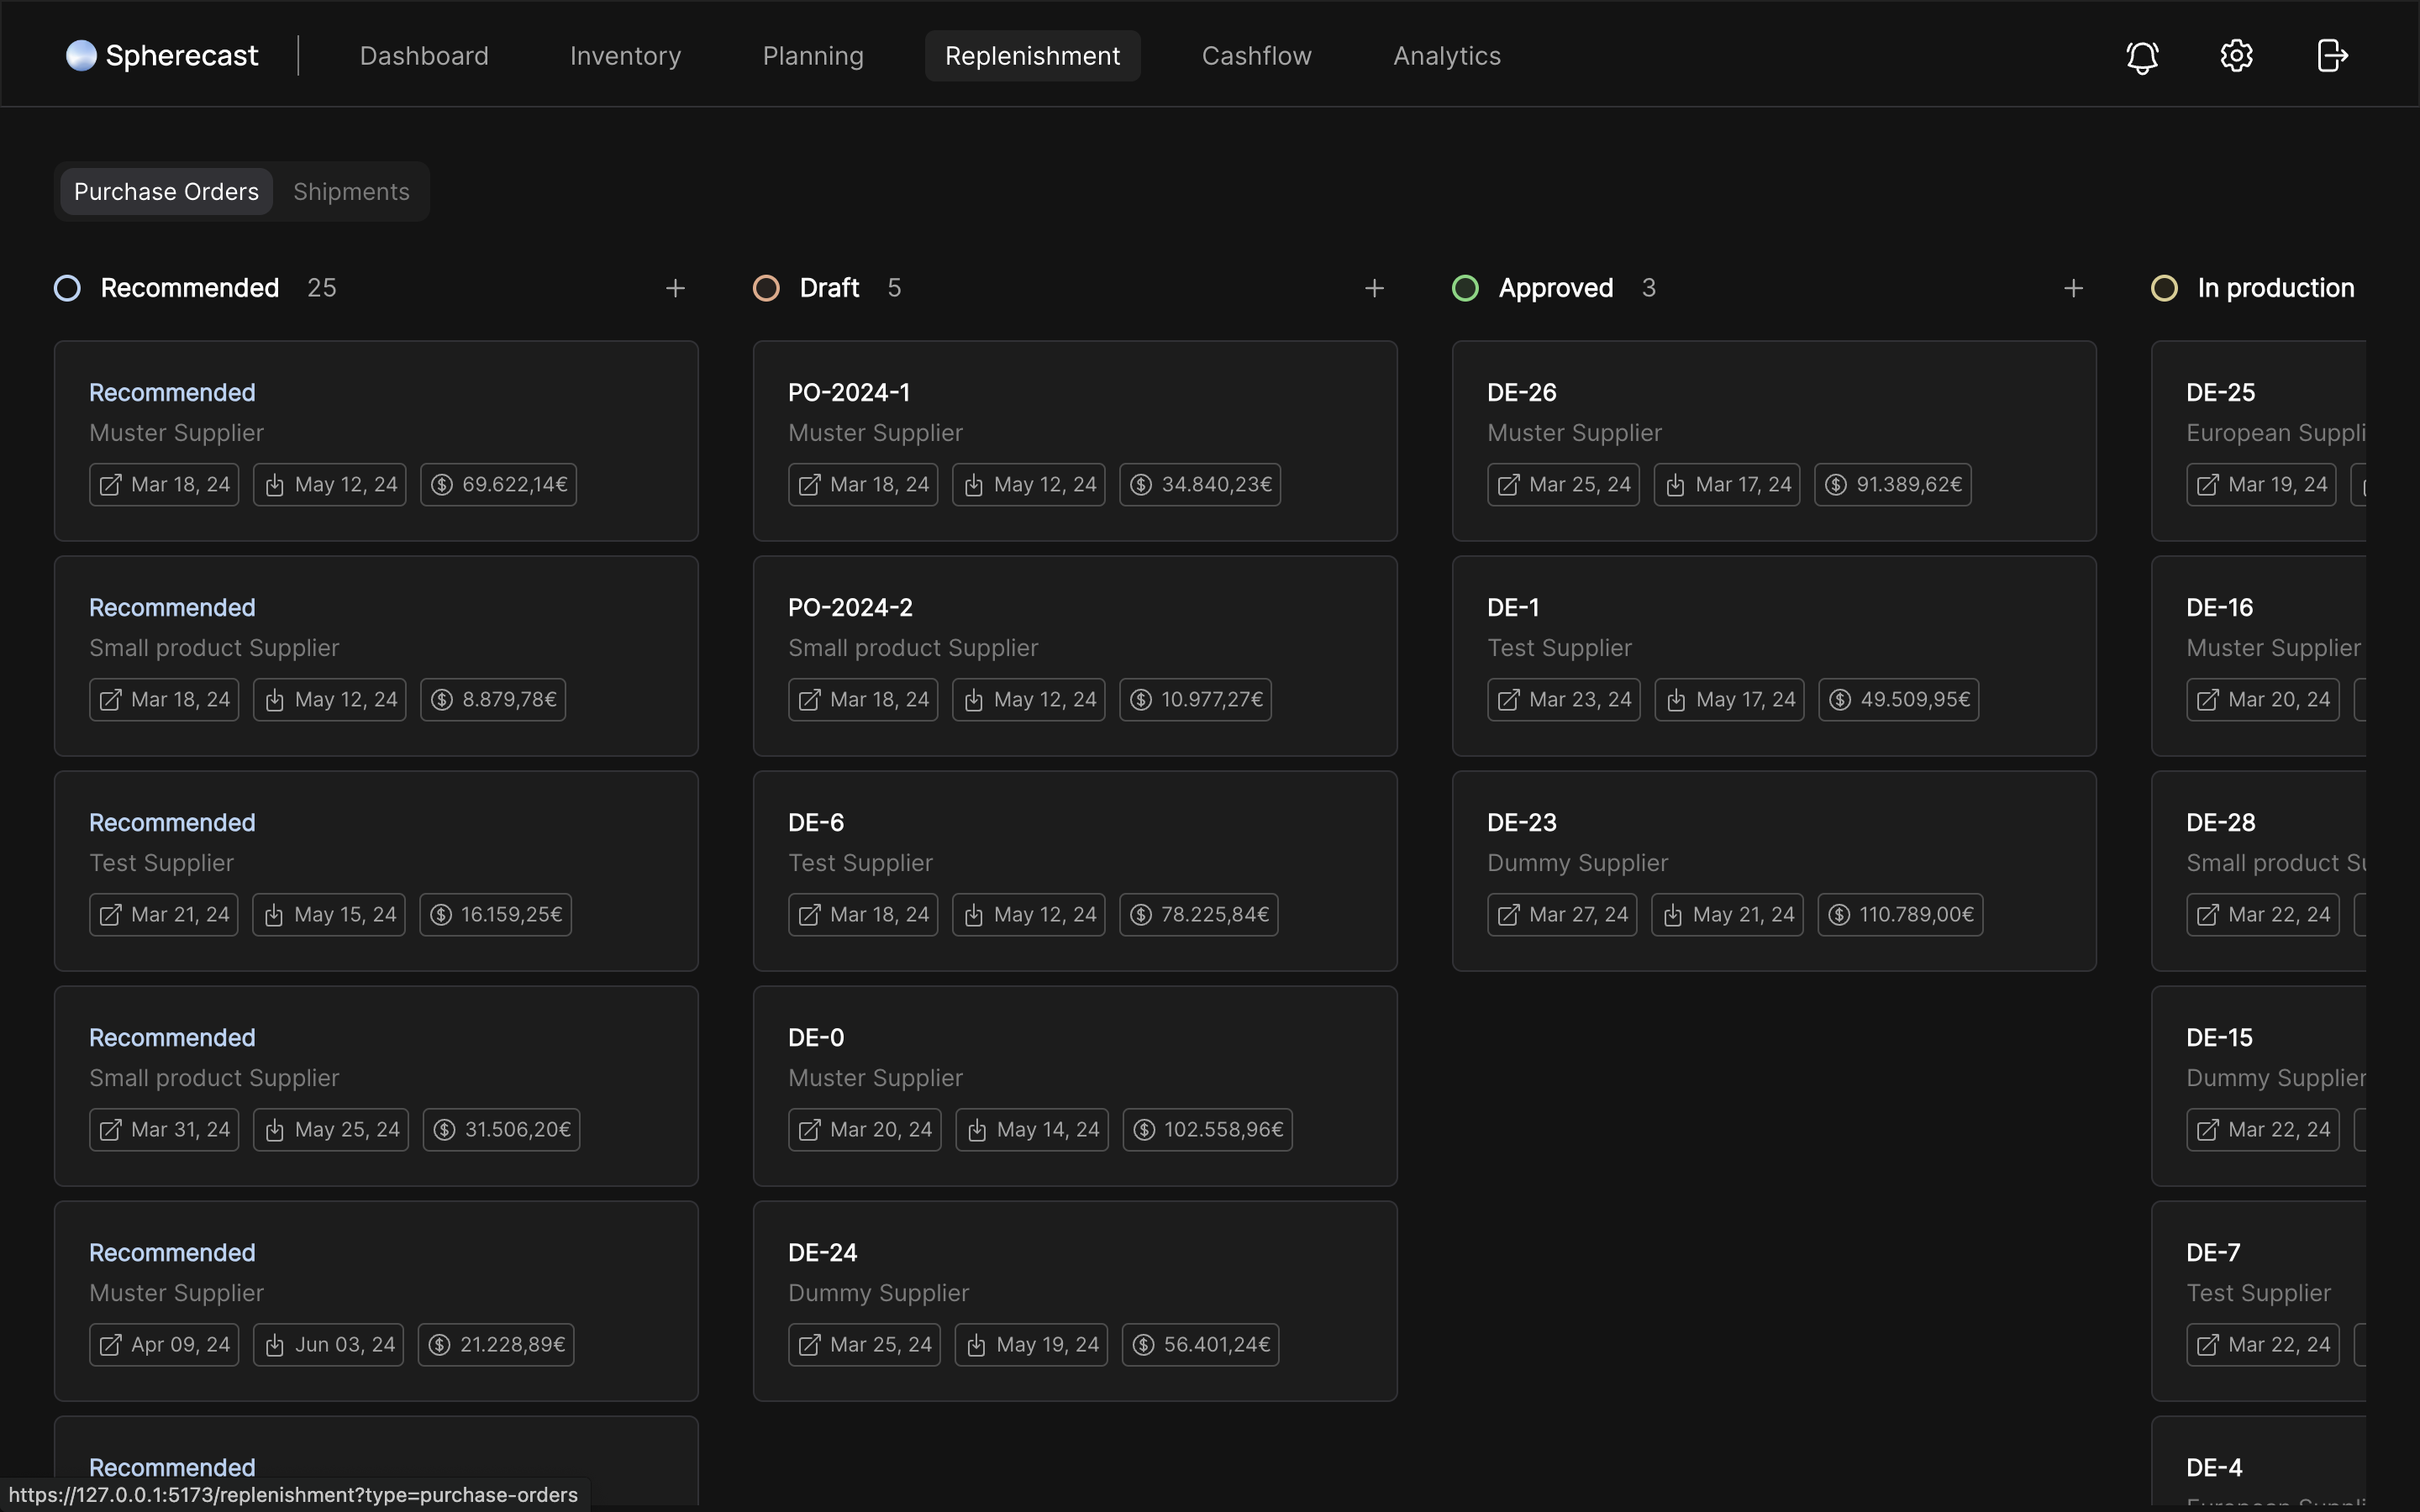Navigate to Inventory

tap(625, 56)
